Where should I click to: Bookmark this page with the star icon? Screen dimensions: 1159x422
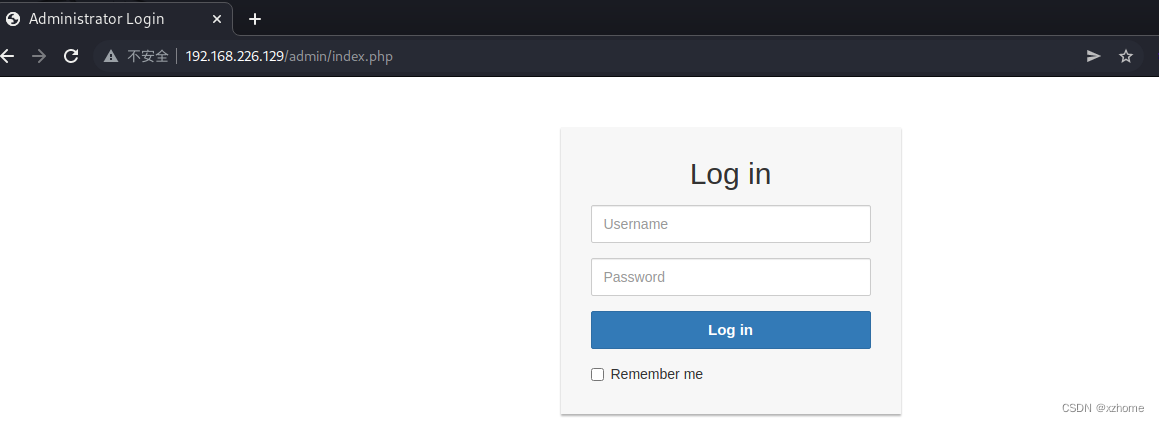click(x=1126, y=56)
